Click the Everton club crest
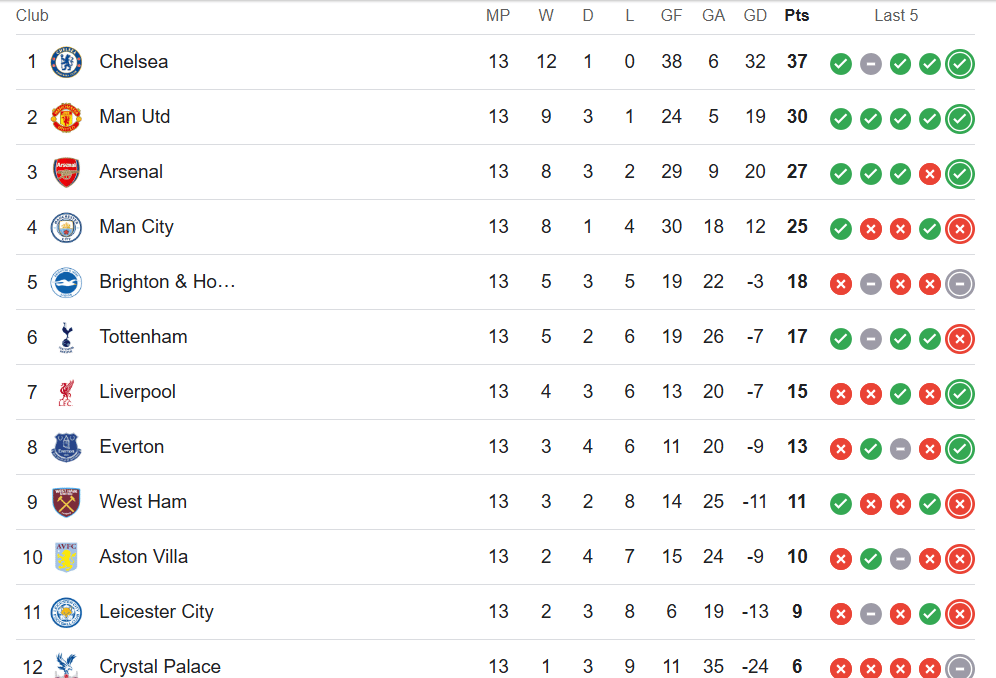Screen dimensions: 996x678 click(66, 447)
